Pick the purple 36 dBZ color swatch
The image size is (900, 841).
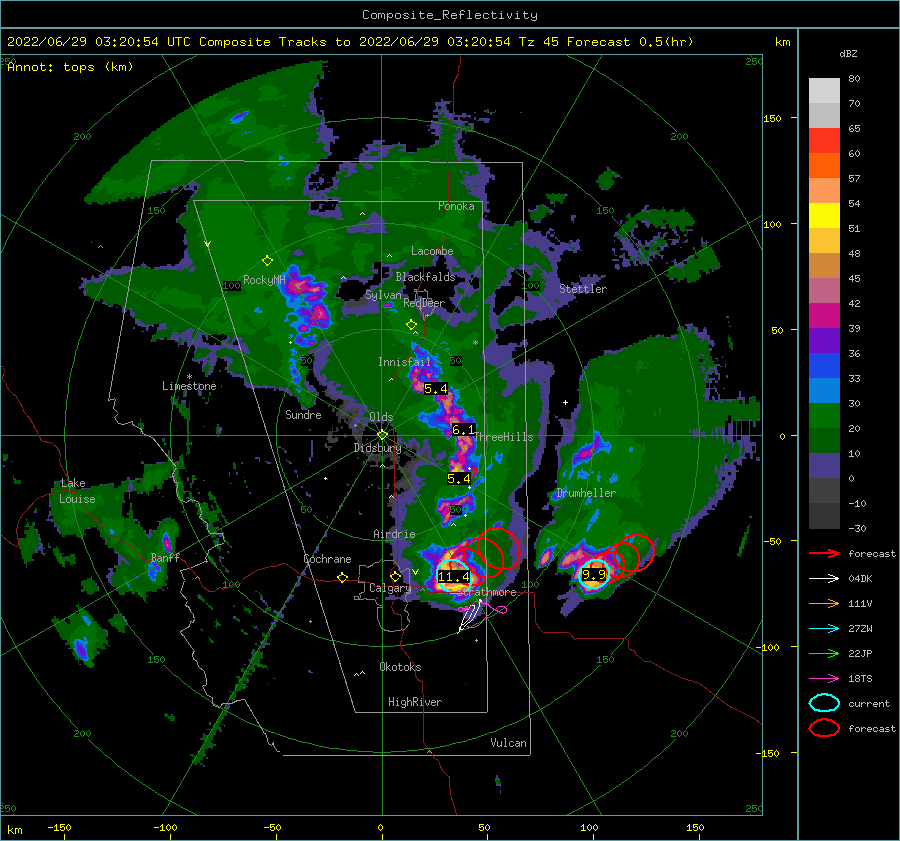click(x=824, y=340)
